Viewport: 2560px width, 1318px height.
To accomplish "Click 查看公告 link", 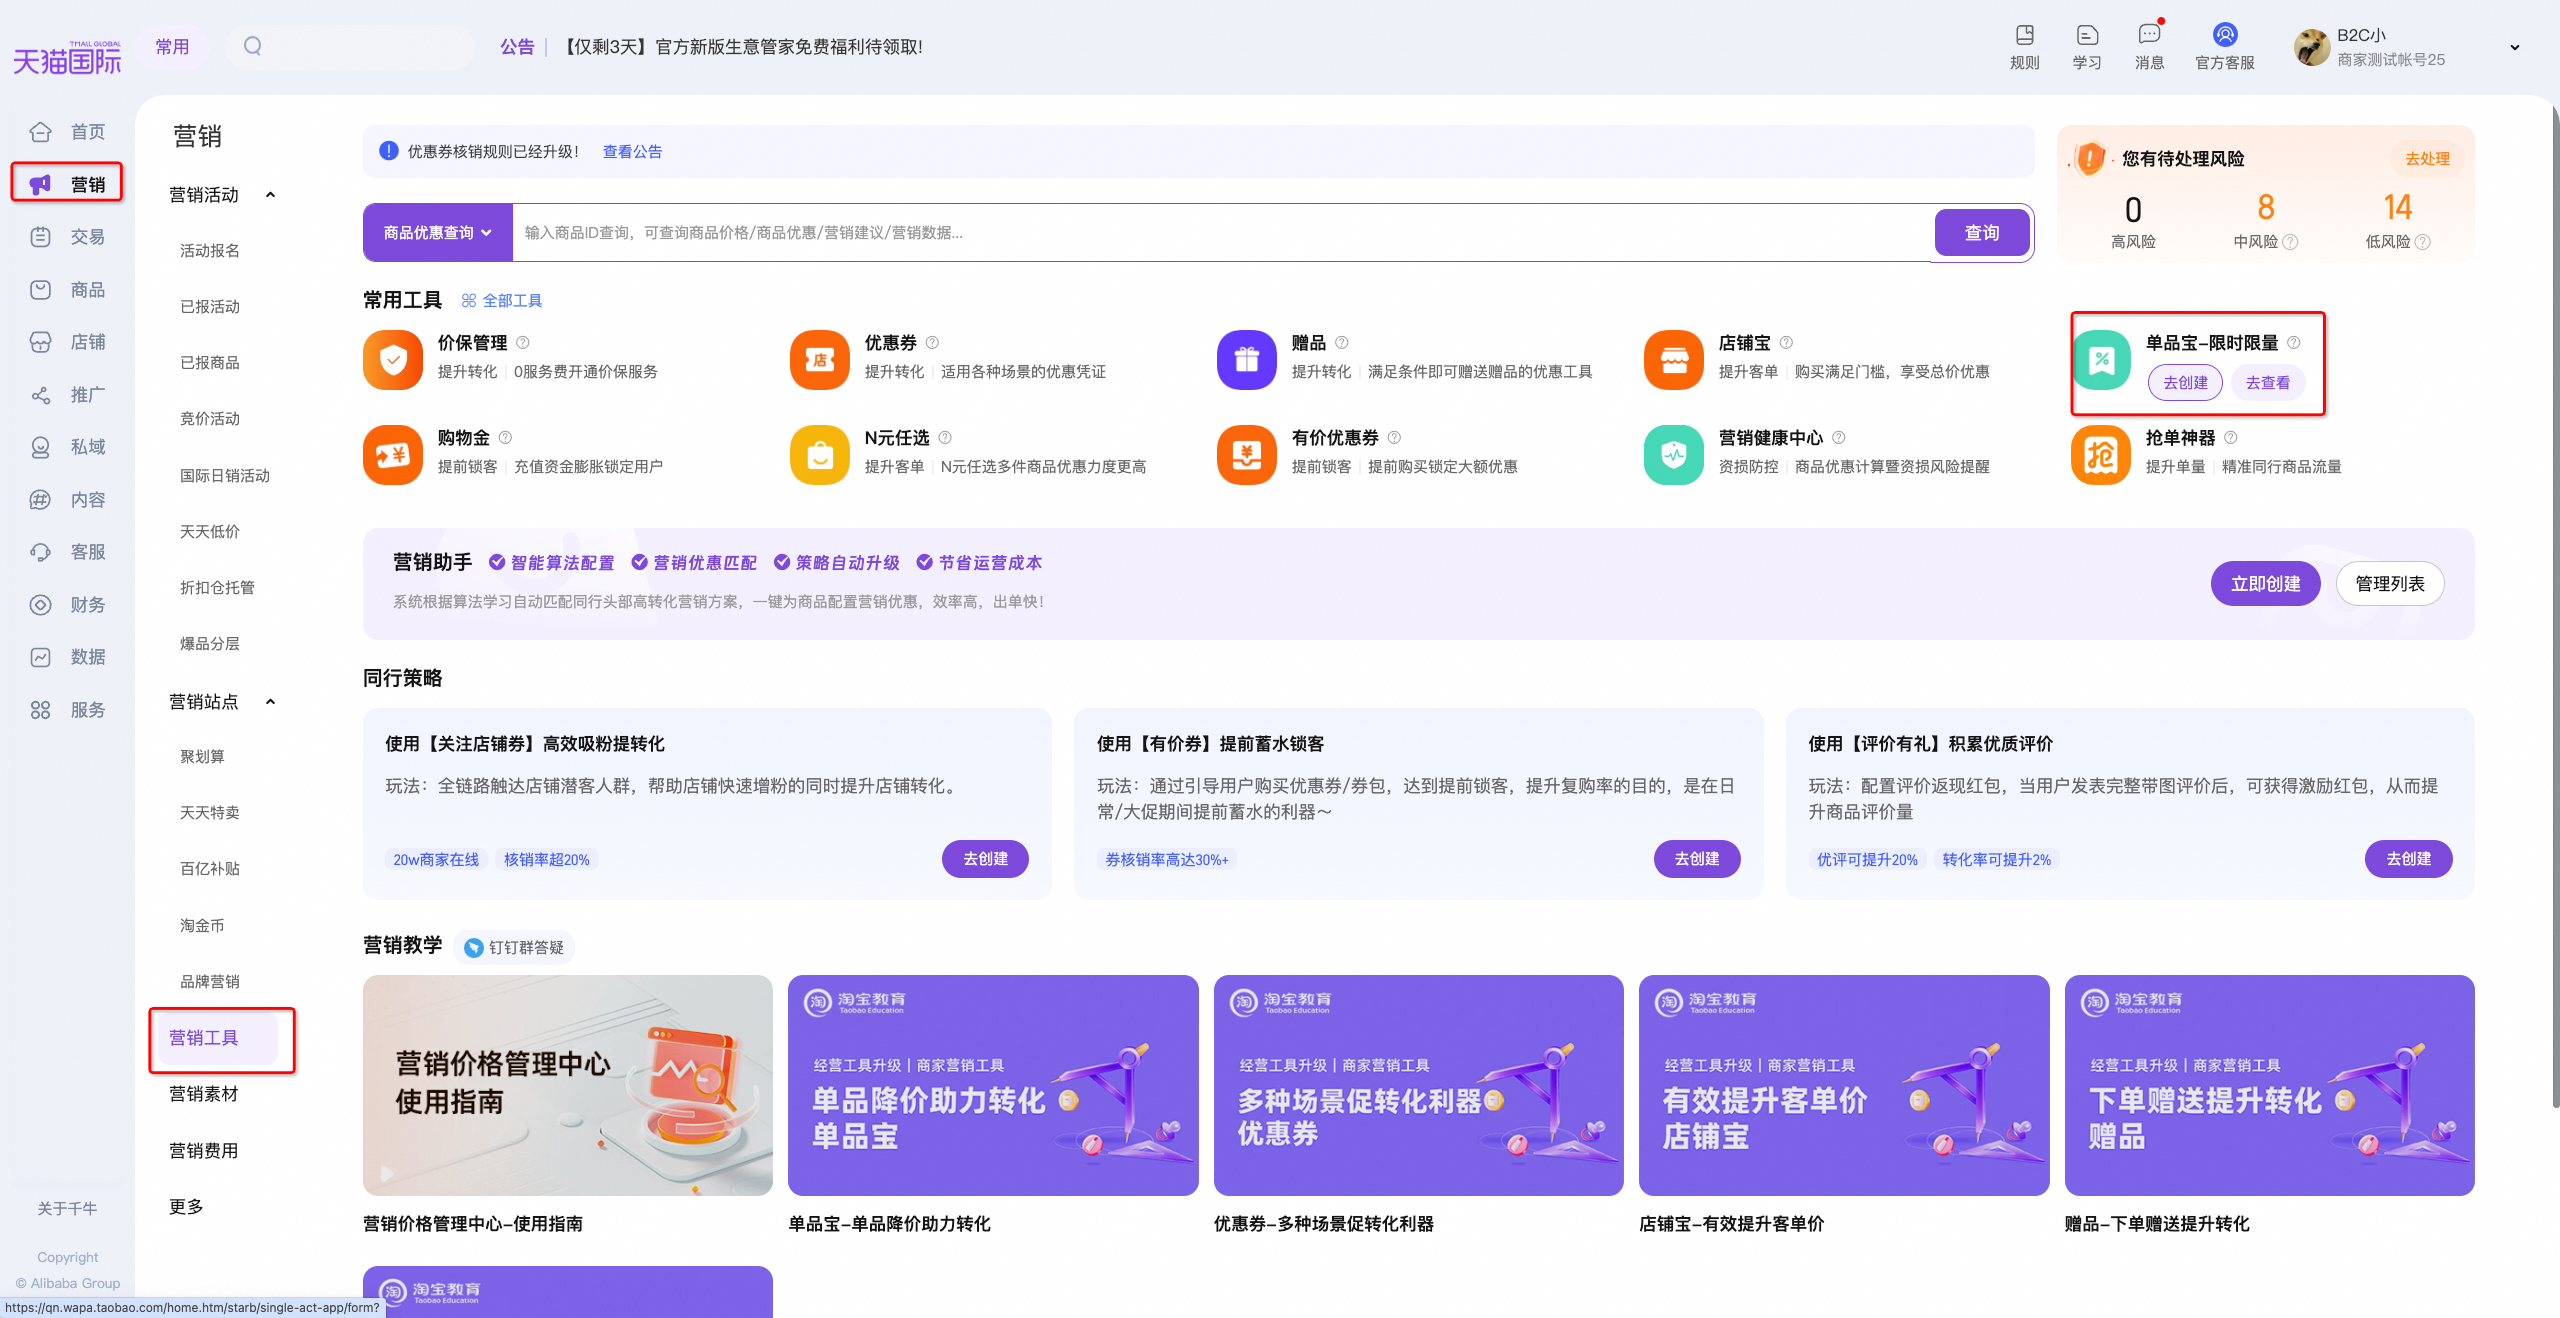I will pos(632,151).
